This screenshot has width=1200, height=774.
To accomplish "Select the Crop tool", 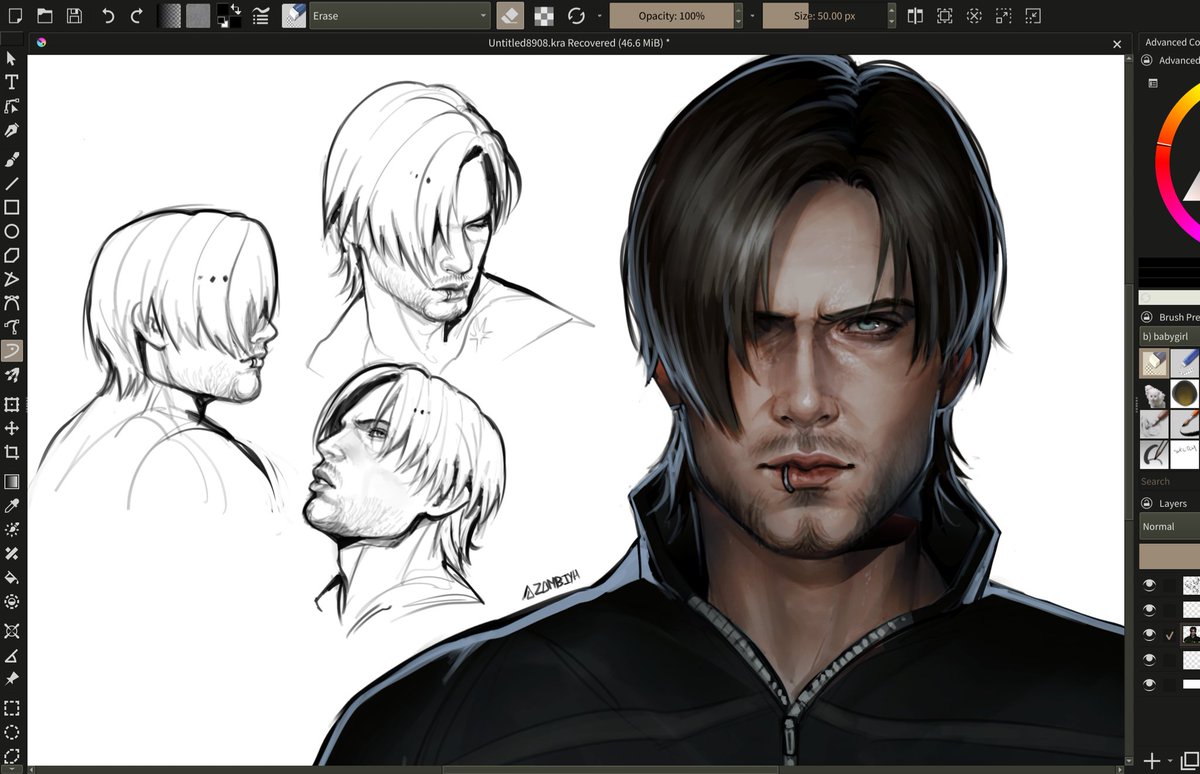I will coord(12,453).
